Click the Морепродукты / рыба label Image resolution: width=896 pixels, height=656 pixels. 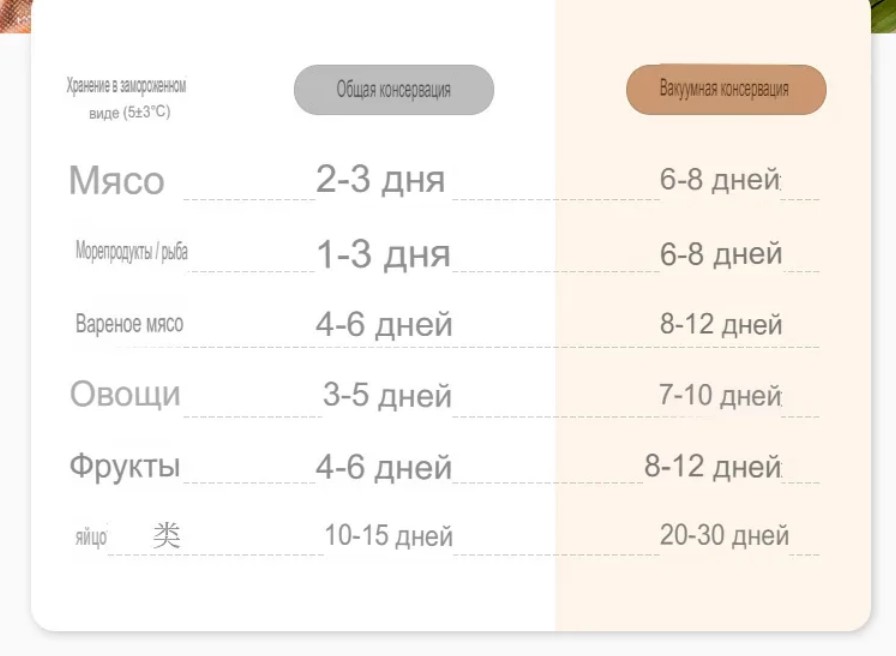131,251
